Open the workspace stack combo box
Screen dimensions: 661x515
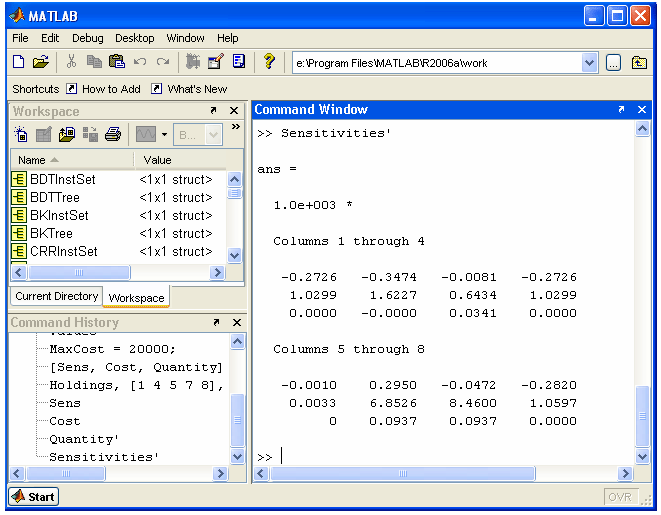coord(198,135)
